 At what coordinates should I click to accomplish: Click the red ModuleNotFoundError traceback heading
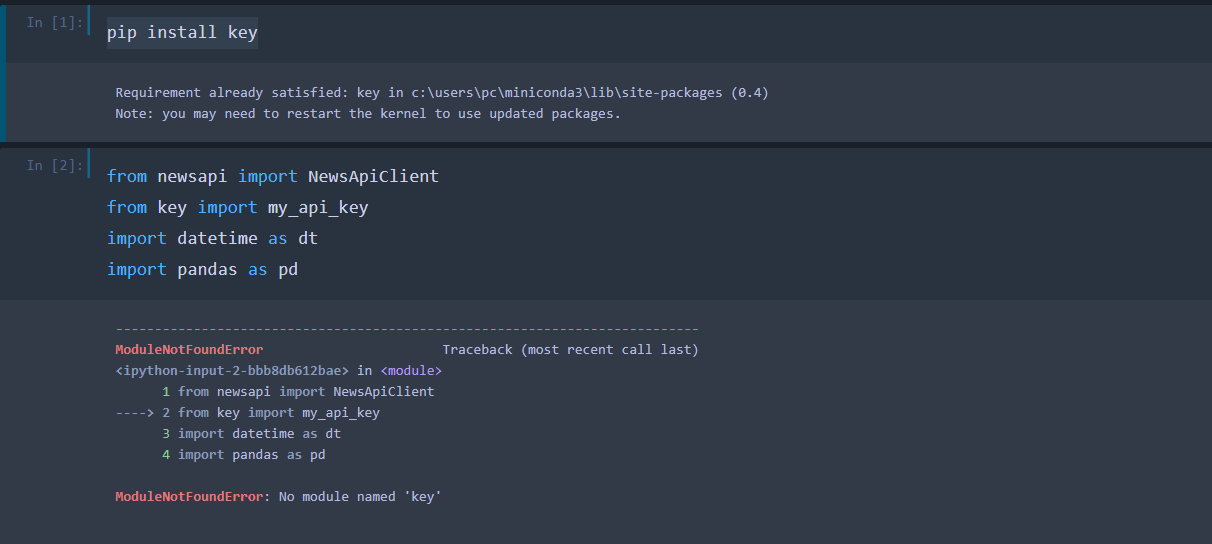[x=189, y=350]
